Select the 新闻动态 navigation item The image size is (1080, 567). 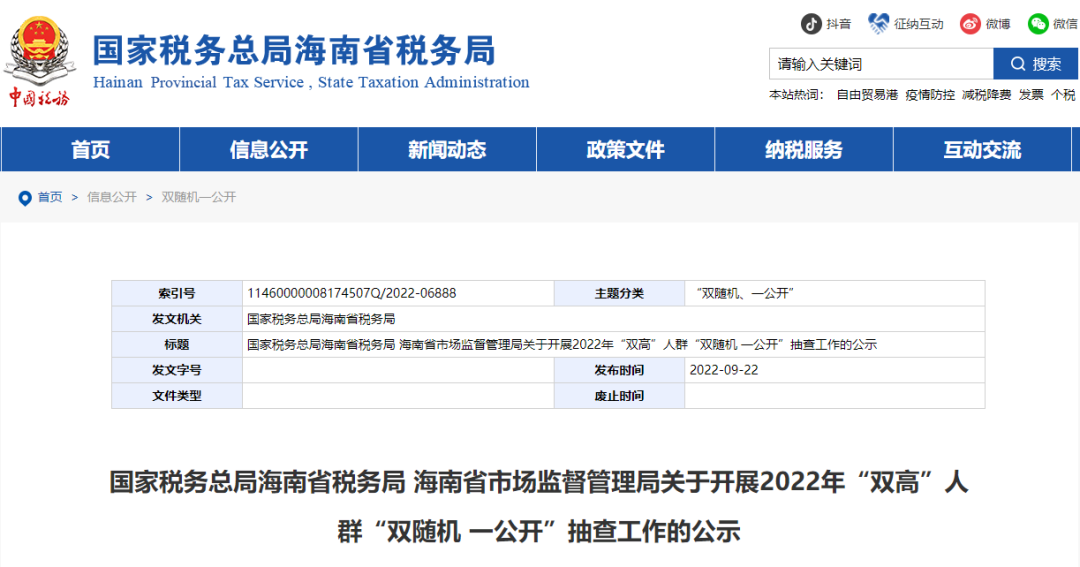coord(447,150)
